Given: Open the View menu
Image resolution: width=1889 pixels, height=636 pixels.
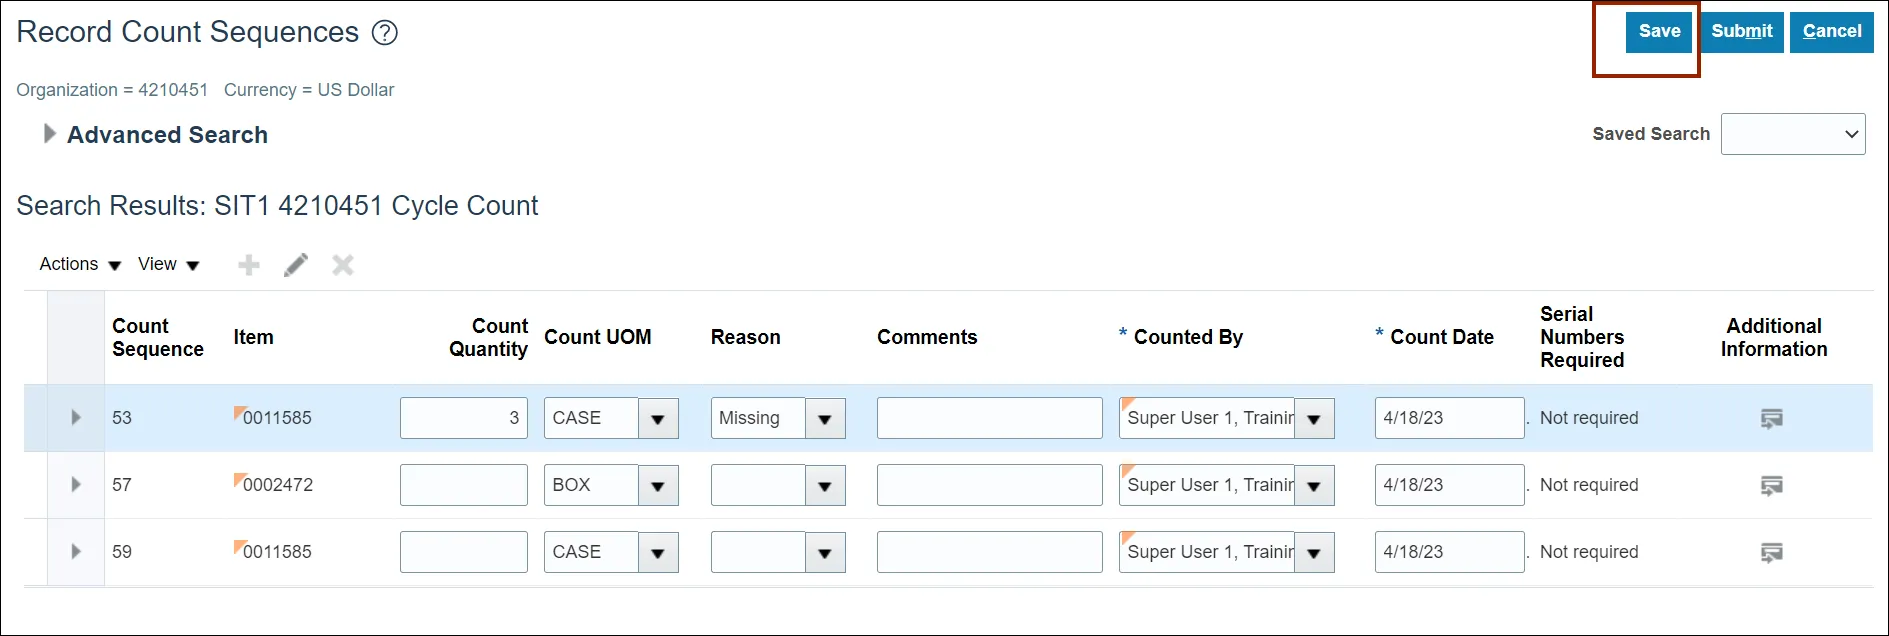Looking at the screenshot, I should pyautogui.click(x=169, y=264).
